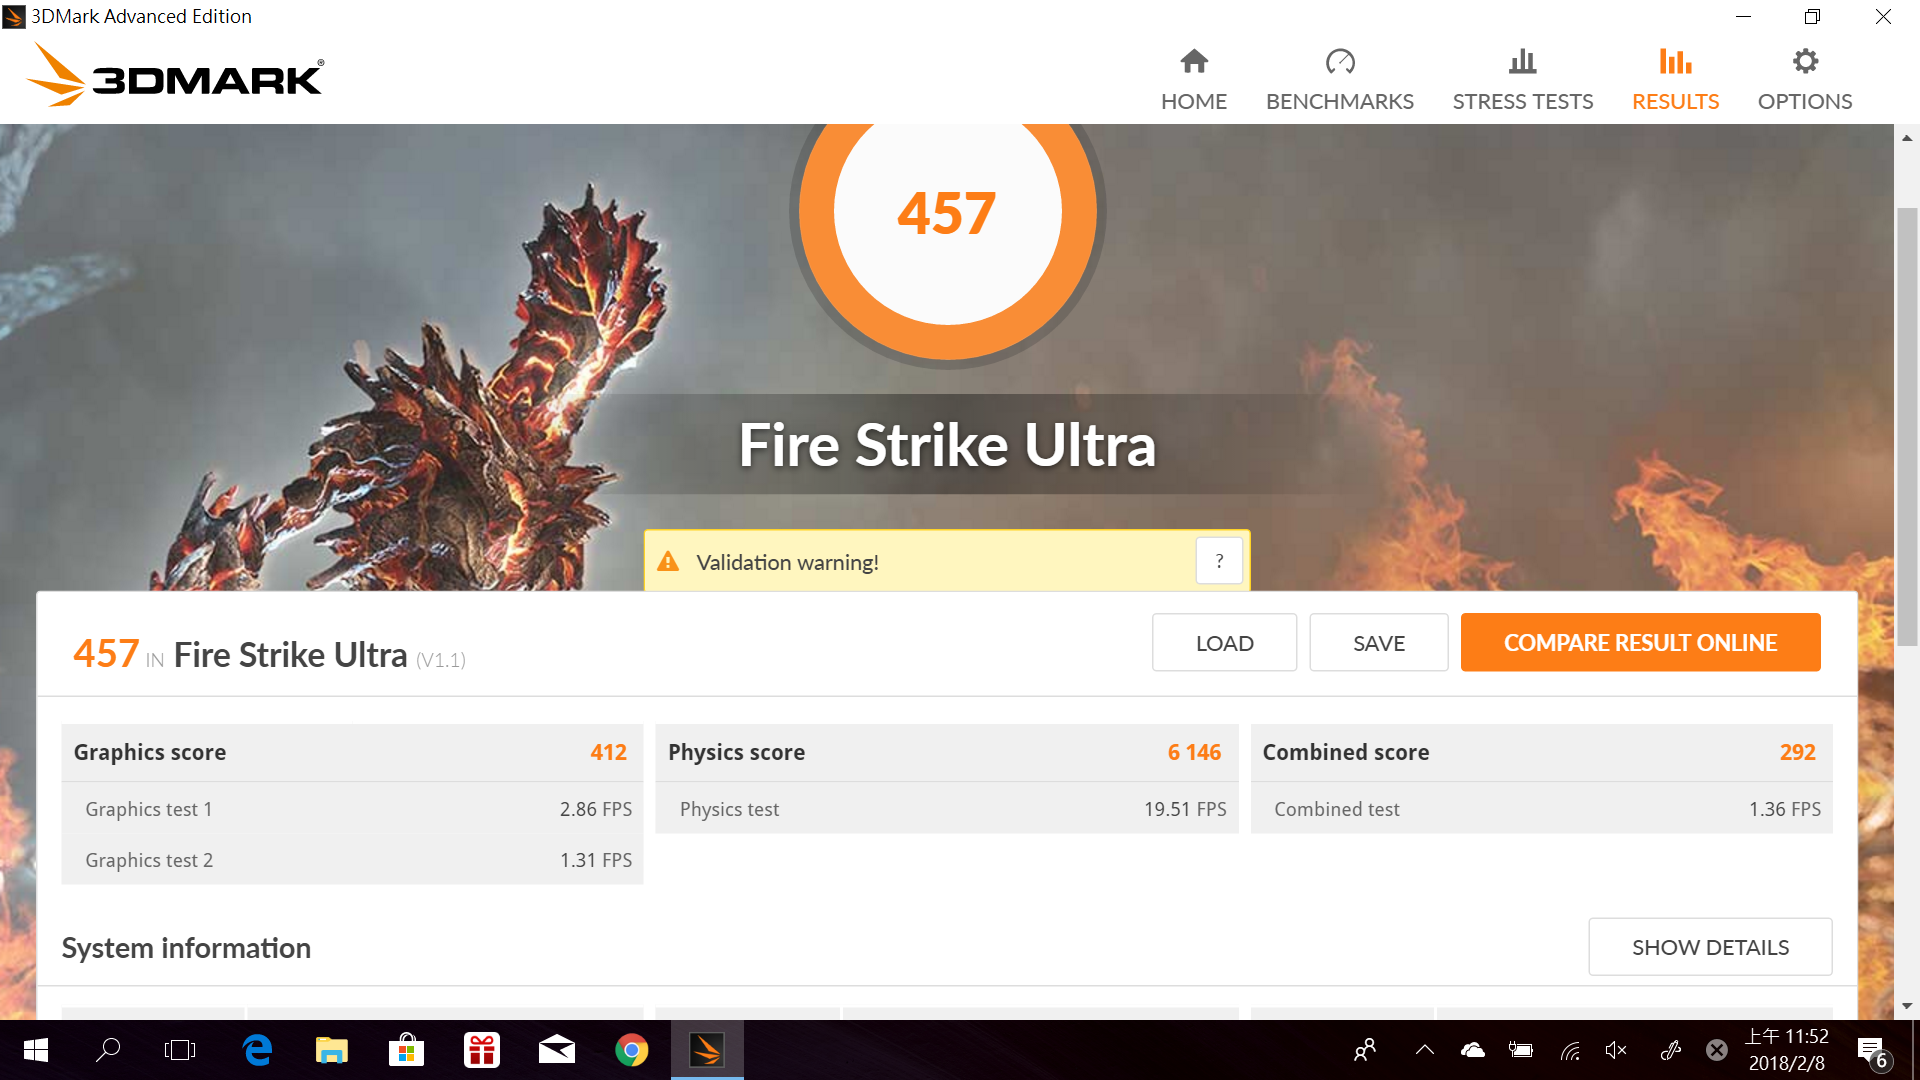The image size is (1920, 1080).
Task: Click 3DMark icon in the taskbar
Action: pos(707,1050)
